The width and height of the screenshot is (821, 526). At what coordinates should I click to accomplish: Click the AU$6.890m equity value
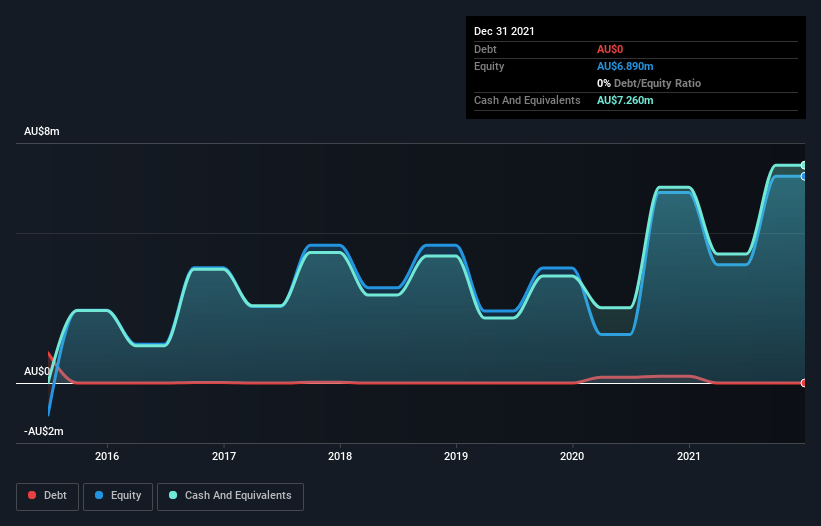coord(625,66)
